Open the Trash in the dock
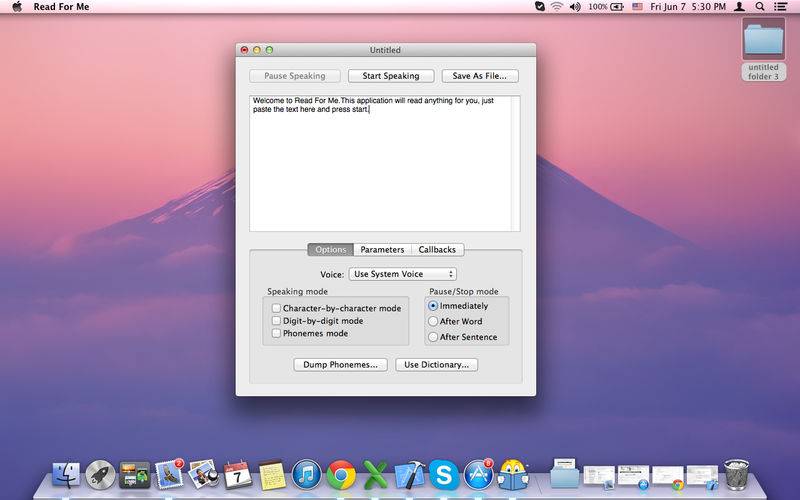Screen dimensions: 800x500 [x=737, y=475]
